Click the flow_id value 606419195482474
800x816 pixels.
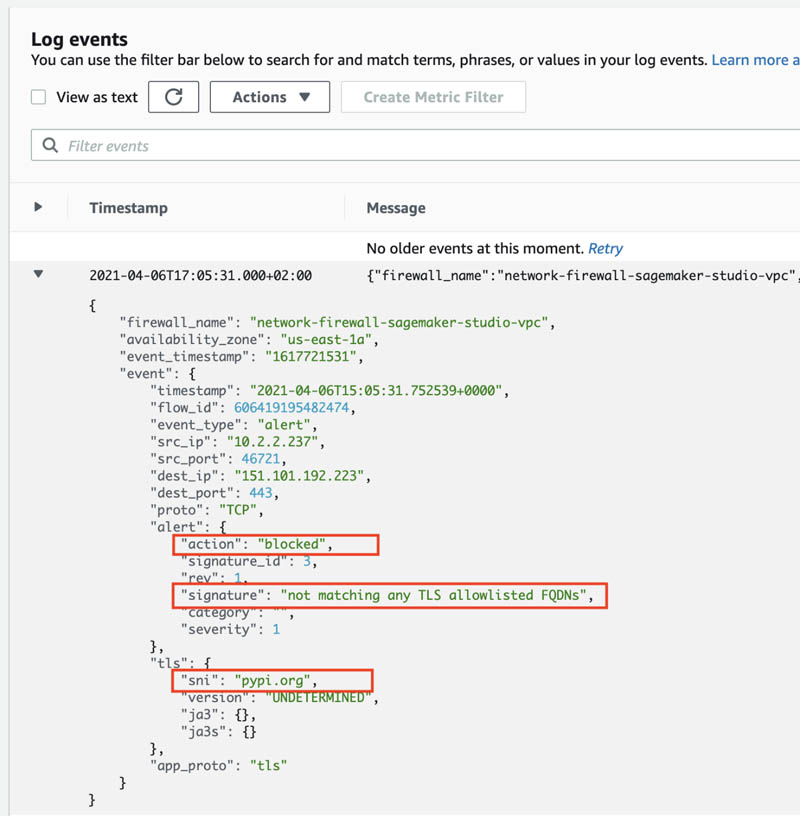click(291, 407)
